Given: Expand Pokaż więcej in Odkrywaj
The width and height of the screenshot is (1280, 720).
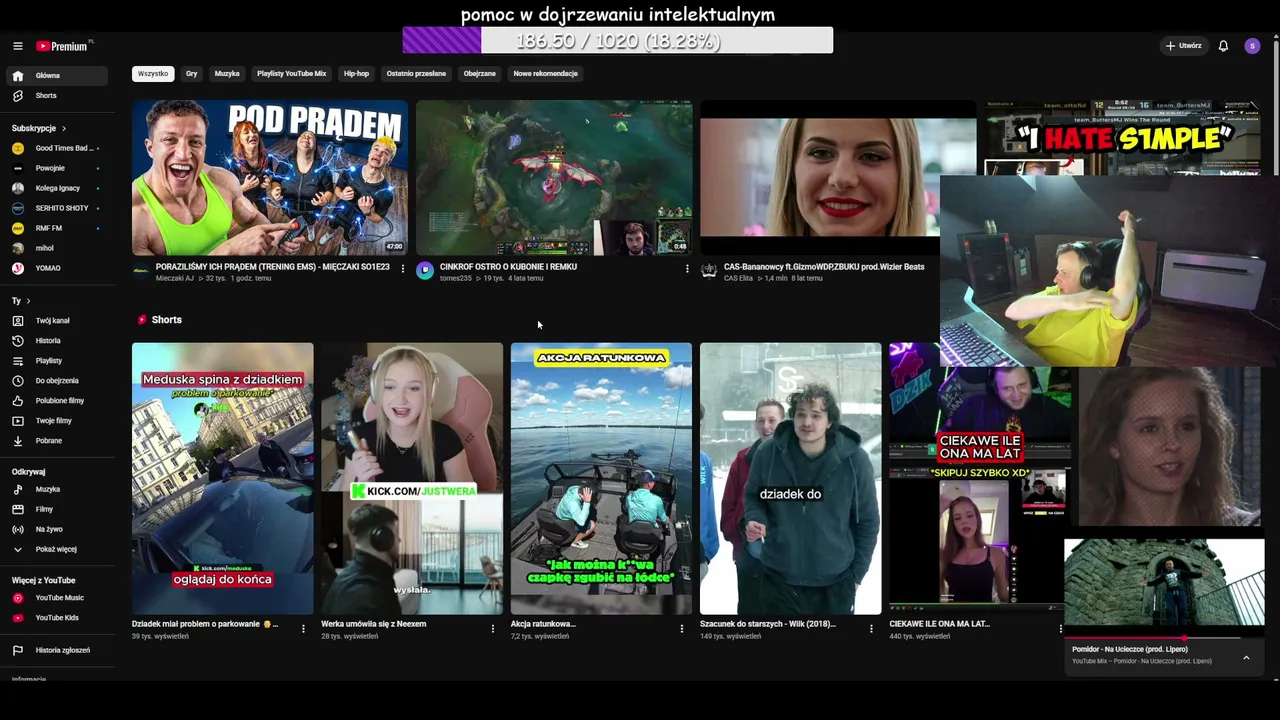Looking at the screenshot, I should pyautogui.click(x=58, y=550).
